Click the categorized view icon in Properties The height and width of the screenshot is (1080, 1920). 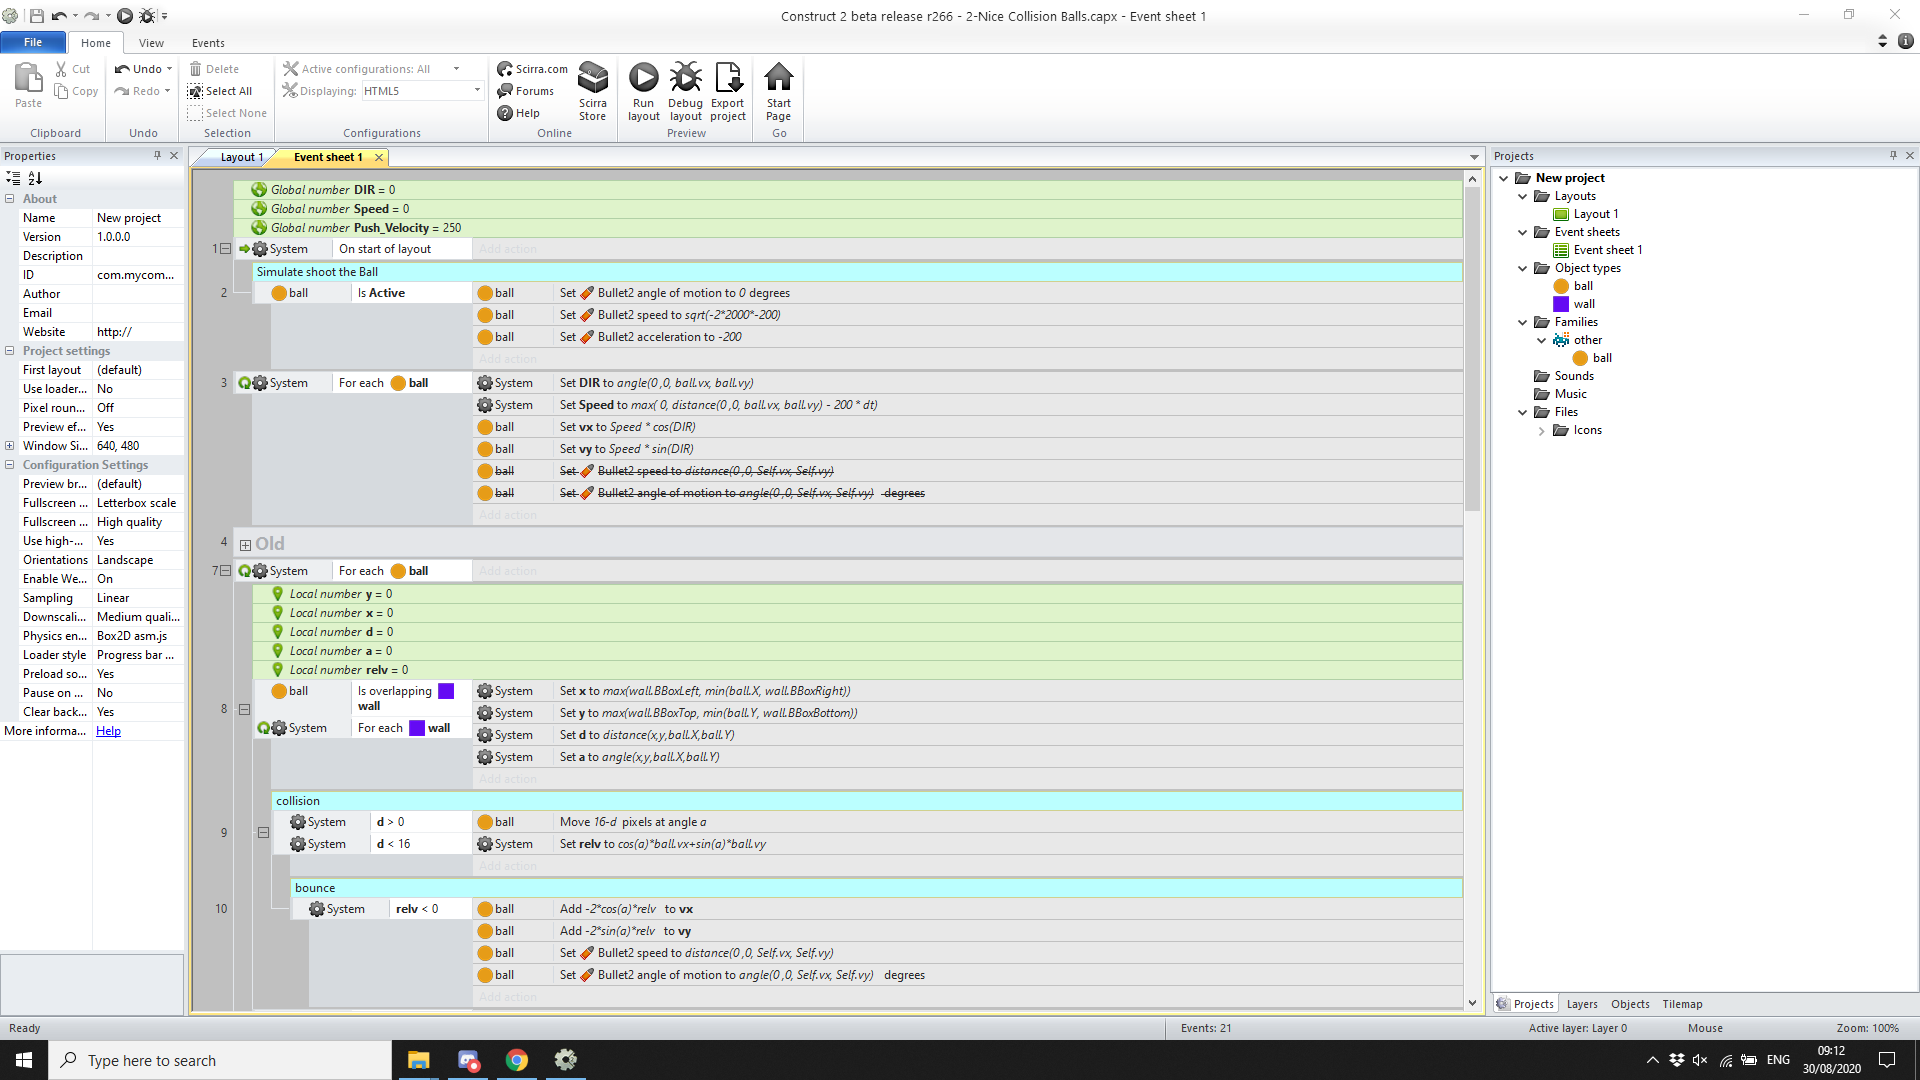coord(13,178)
